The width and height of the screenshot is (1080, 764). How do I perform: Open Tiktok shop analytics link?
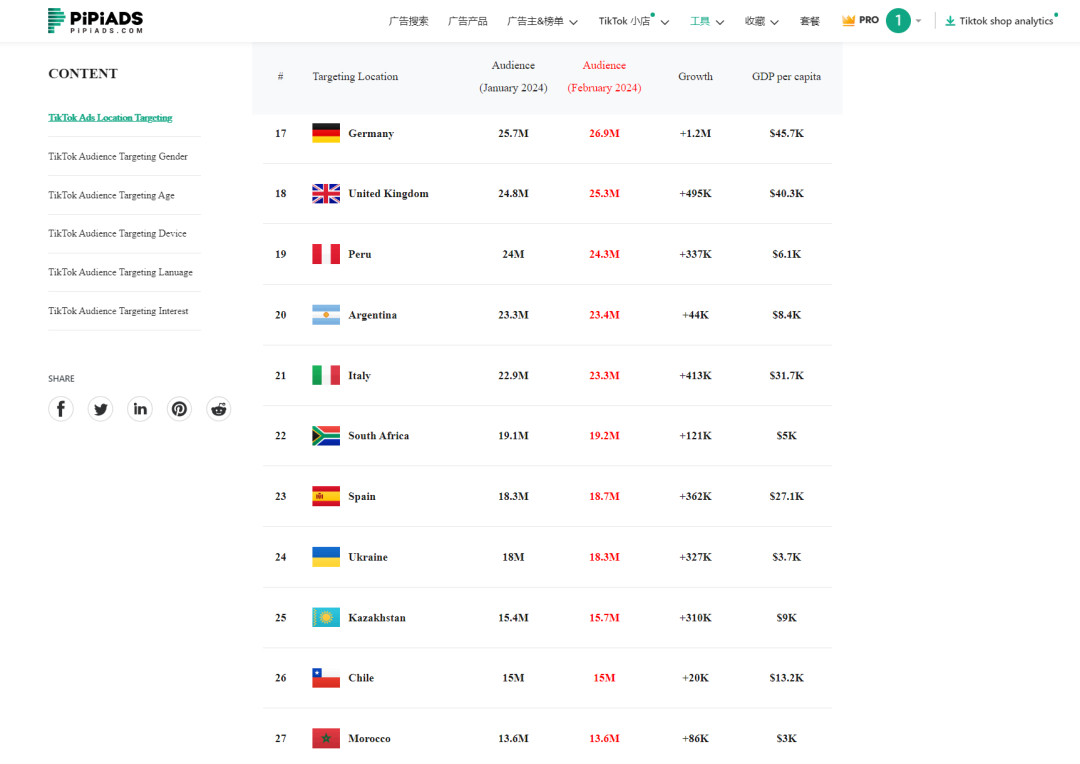pyautogui.click(x=1006, y=21)
